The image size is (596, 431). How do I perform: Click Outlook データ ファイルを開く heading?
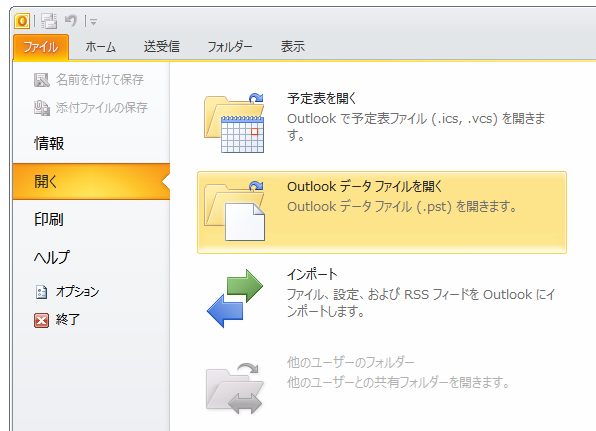click(x=365, y=187)
